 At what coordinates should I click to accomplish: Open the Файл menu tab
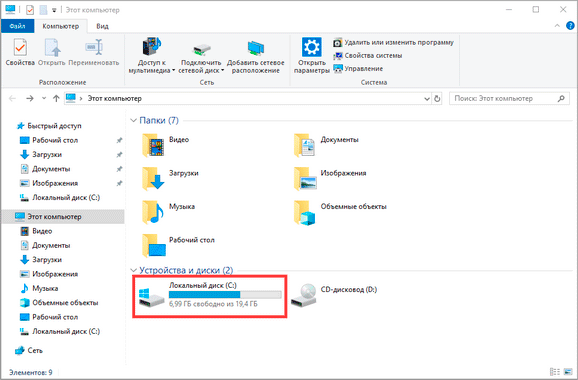tap(17, 26)
